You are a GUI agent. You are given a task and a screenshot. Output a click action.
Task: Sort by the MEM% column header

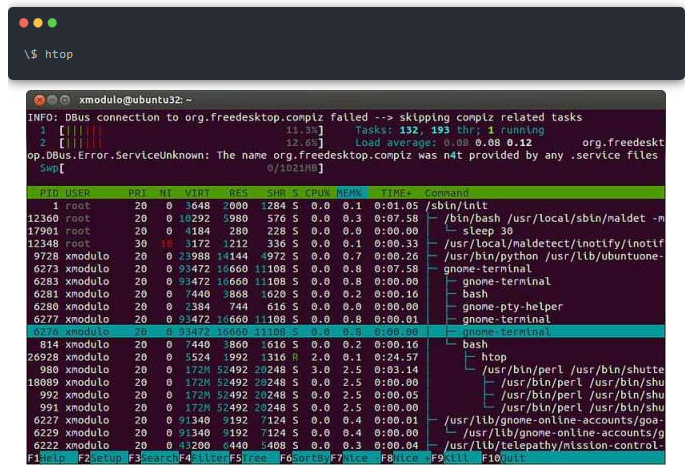click(x=352, y=192)
